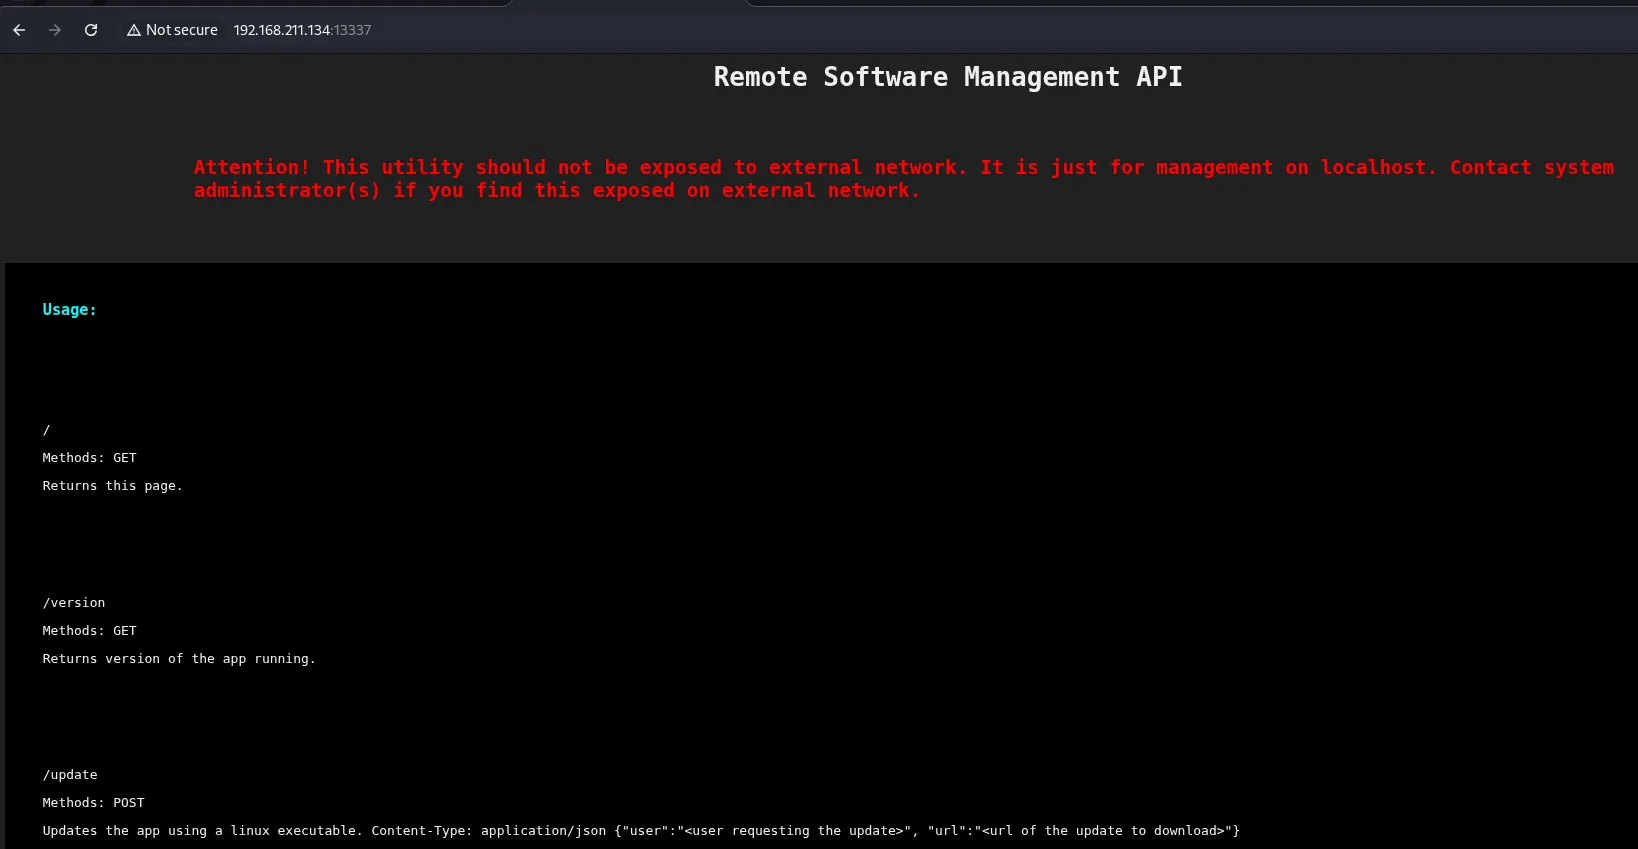This screenshot has height=849, width=1638.
Task: Click the red Attention warning's first line
Action: (x=904, y=167)
